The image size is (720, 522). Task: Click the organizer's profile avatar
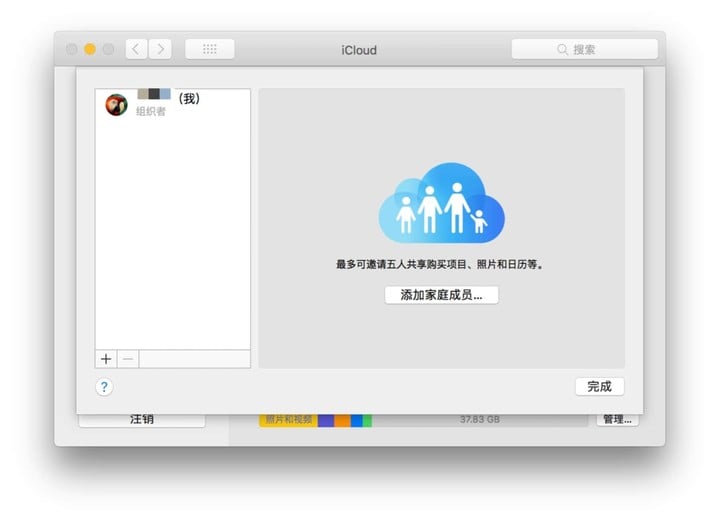[117, 105]
